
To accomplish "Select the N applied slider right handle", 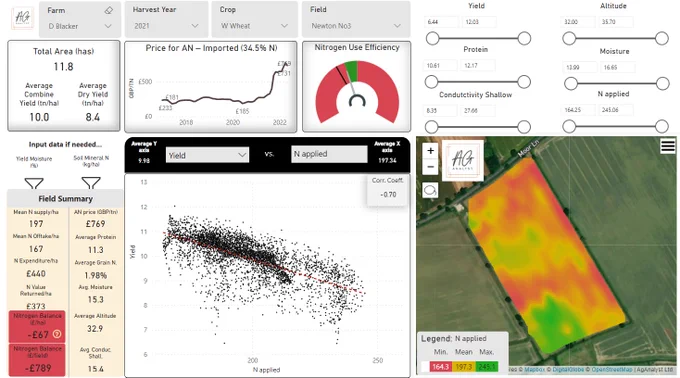I will (662, 126).
